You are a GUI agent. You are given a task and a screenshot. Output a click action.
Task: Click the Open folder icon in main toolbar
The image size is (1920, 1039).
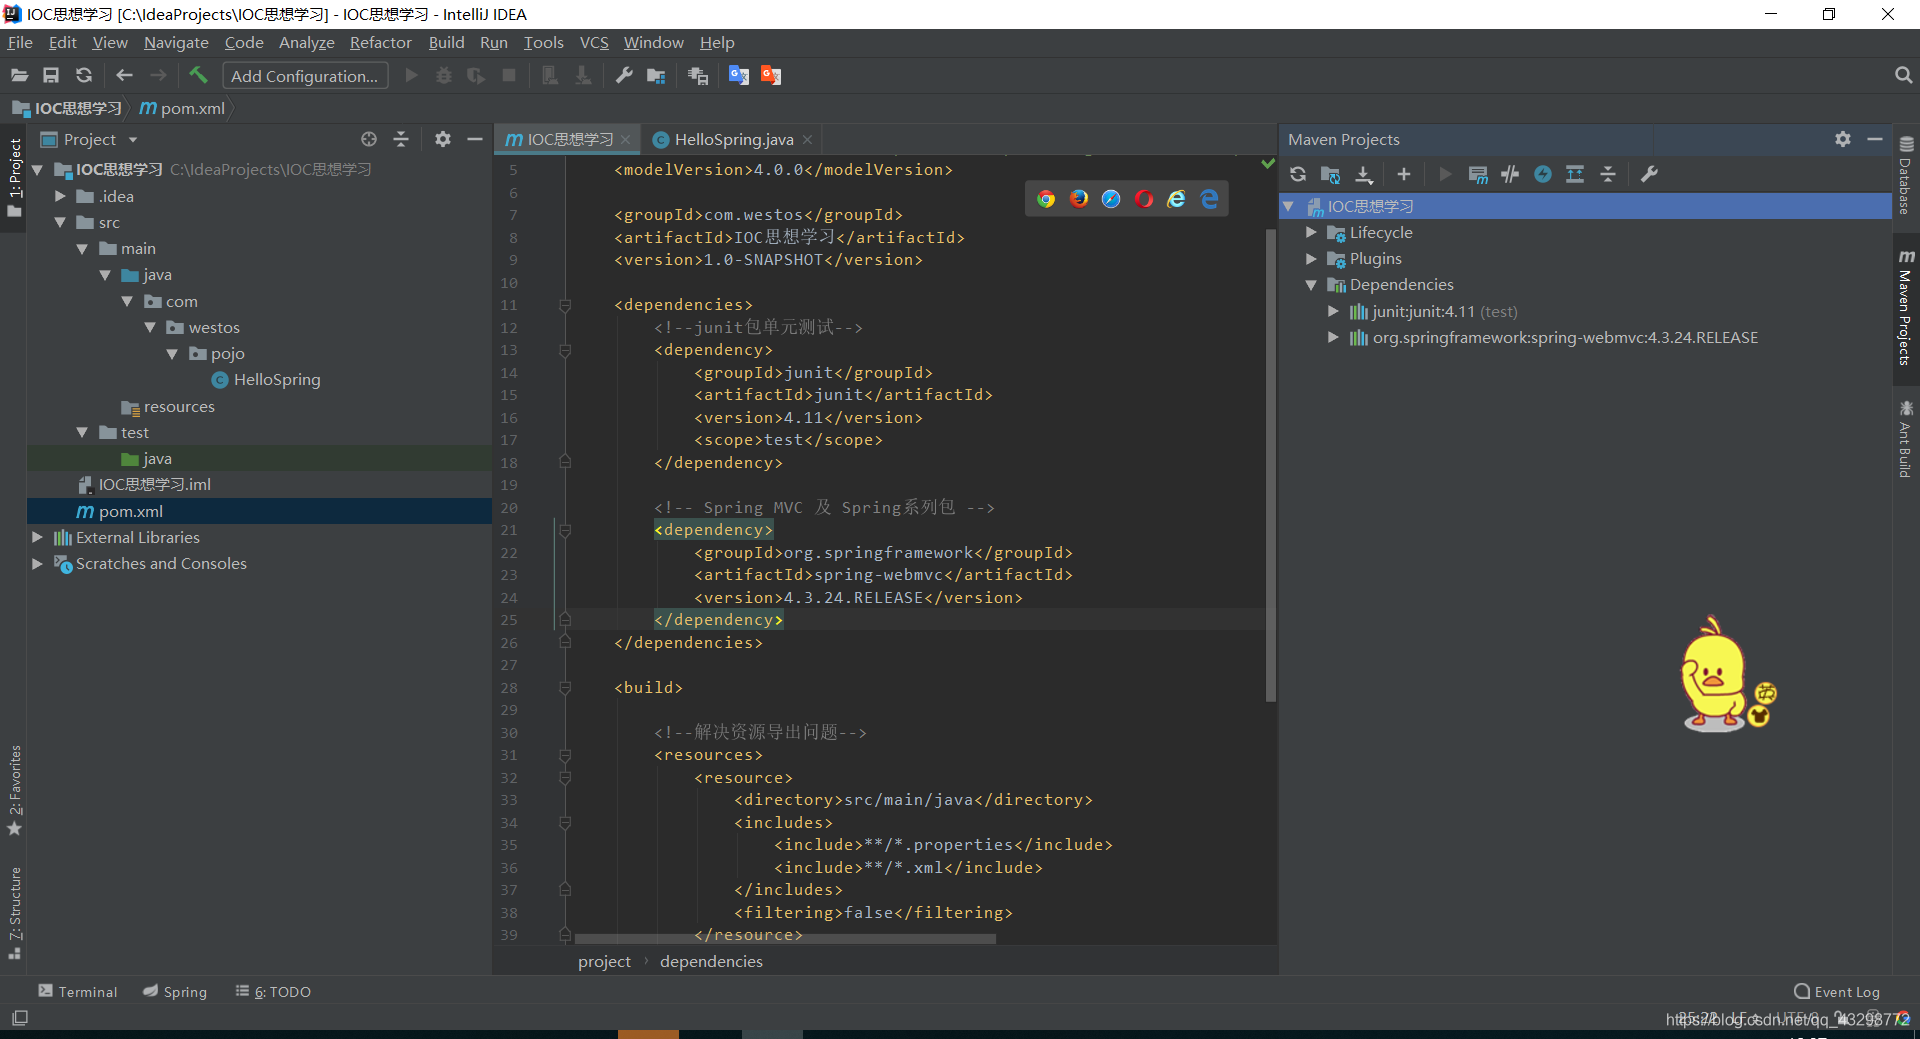tap(19, 76)
